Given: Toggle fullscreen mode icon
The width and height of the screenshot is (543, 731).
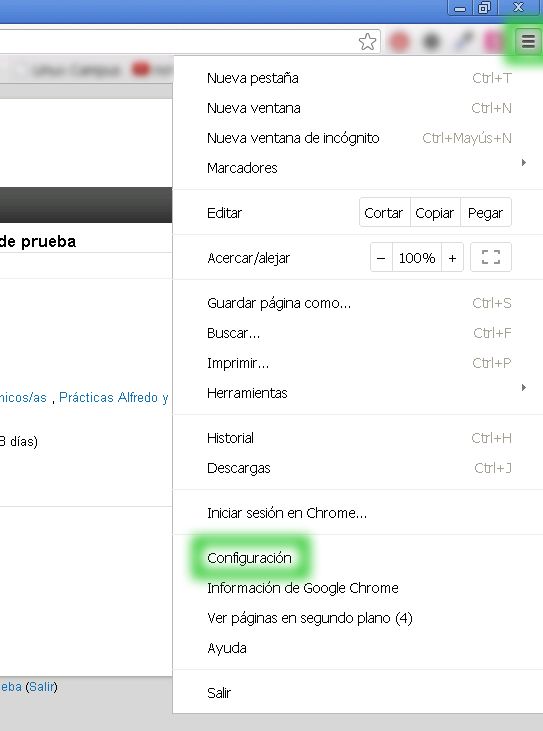Looking at the screenshot, I should [x=491, y=257].
